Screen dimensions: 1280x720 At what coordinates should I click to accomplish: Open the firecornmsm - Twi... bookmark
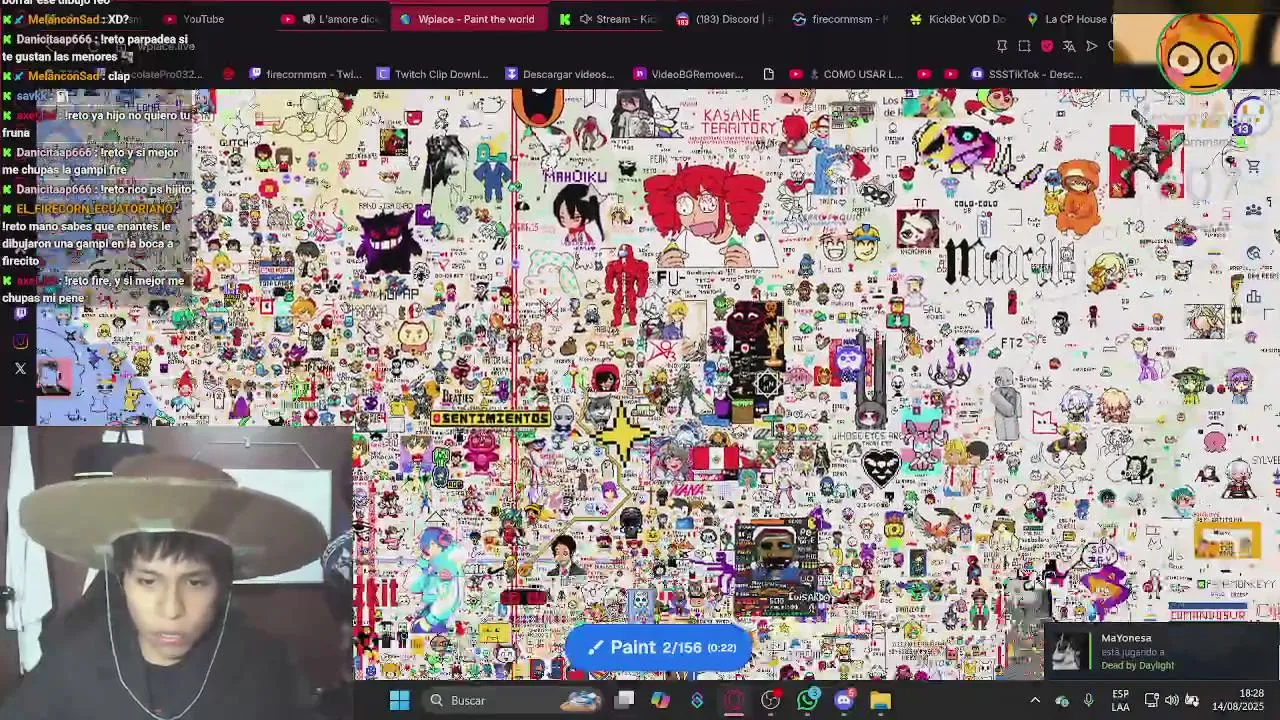pos(305,74)
